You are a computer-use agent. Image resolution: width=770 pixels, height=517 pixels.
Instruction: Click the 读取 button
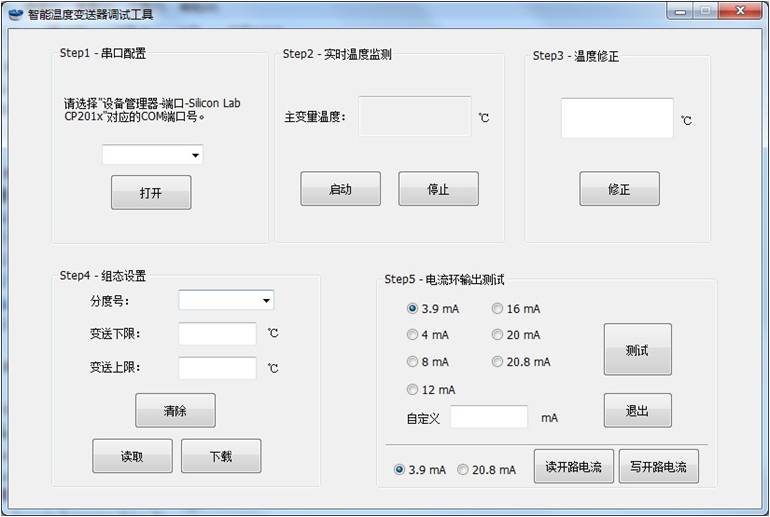pos(132,456)
